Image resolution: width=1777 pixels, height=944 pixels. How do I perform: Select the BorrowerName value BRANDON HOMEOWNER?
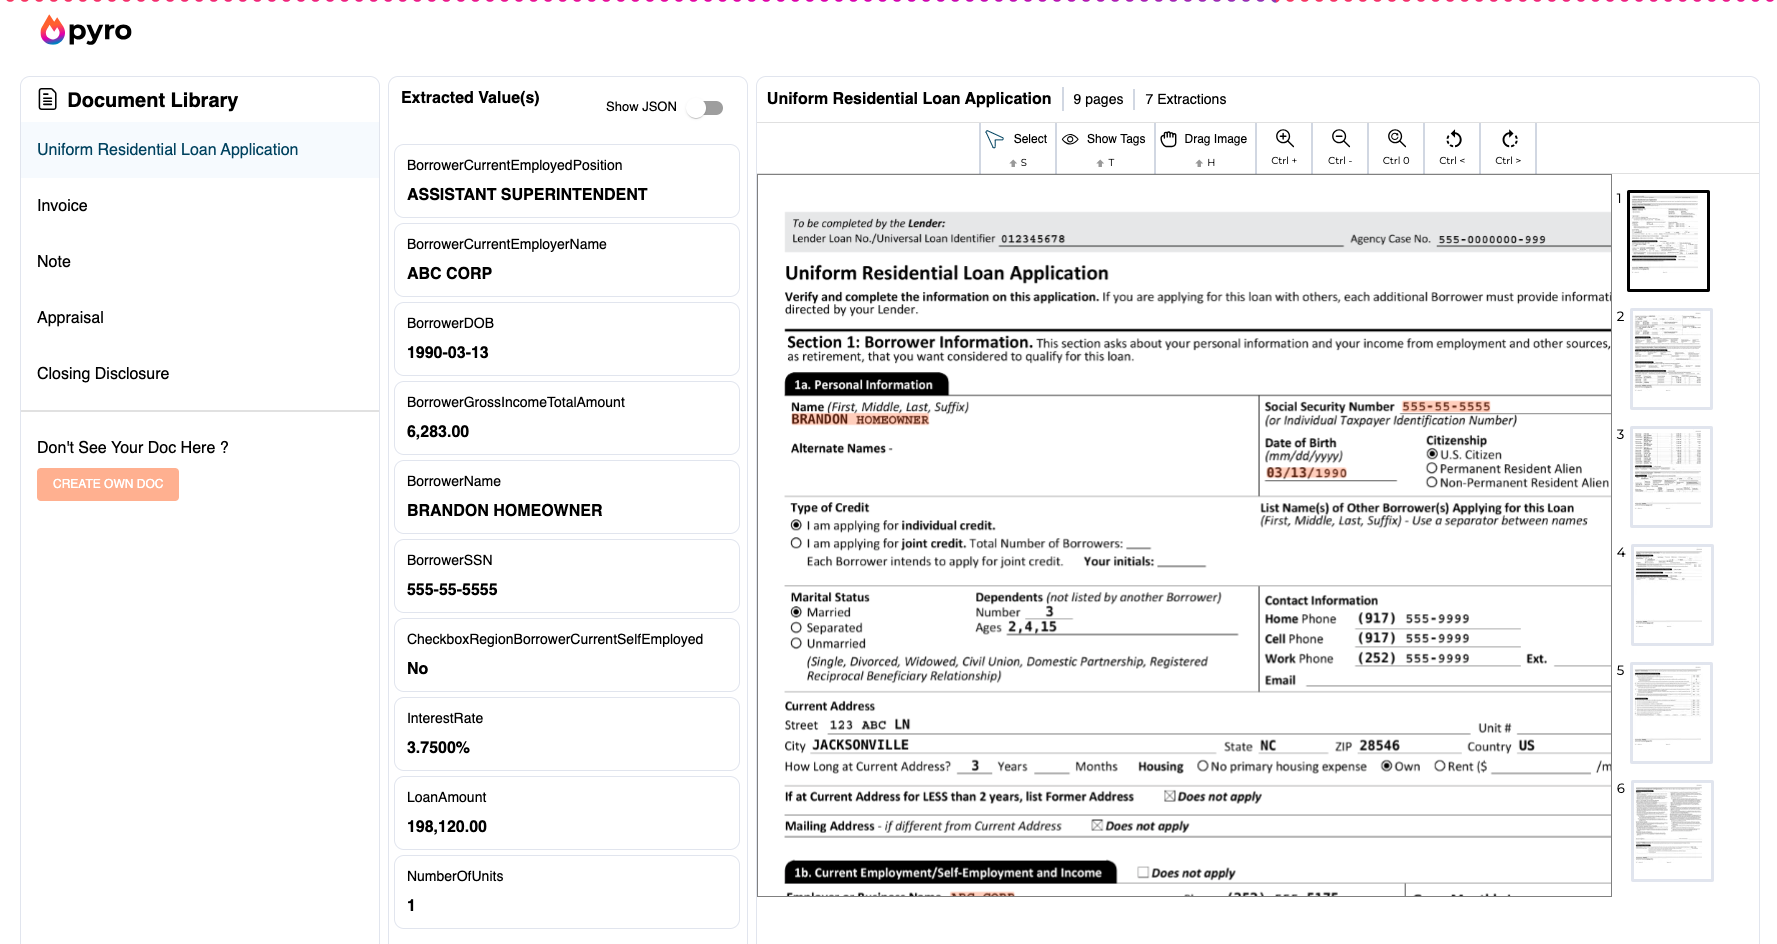[505, 510]
